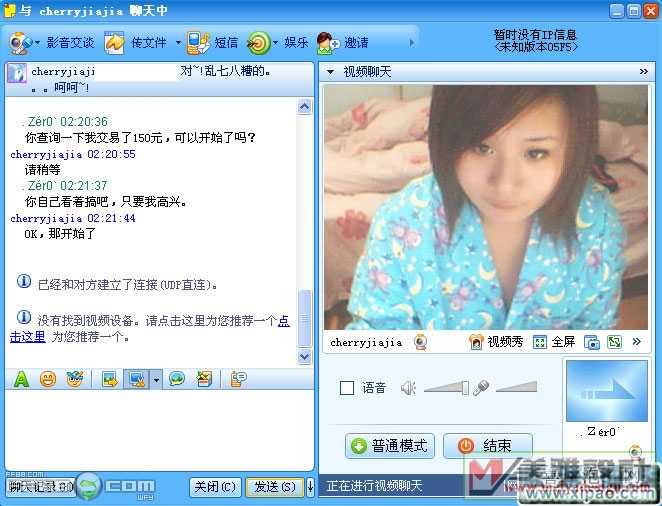
Task: Click the 结束 end video button
Action: (488, 446)
